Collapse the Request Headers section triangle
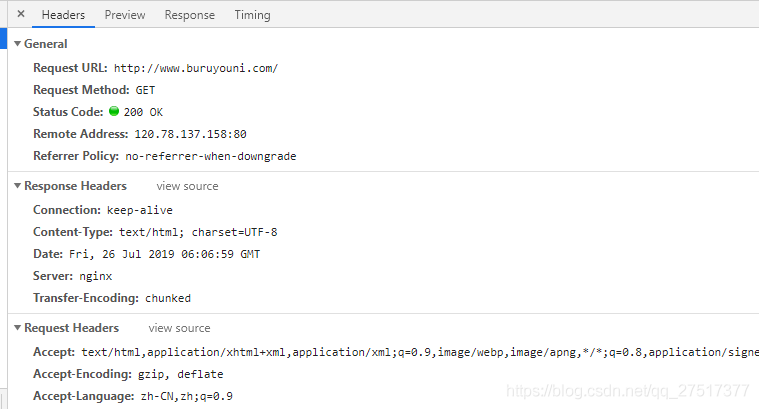Viewport: 759px width, 409px height. [17, 328]
